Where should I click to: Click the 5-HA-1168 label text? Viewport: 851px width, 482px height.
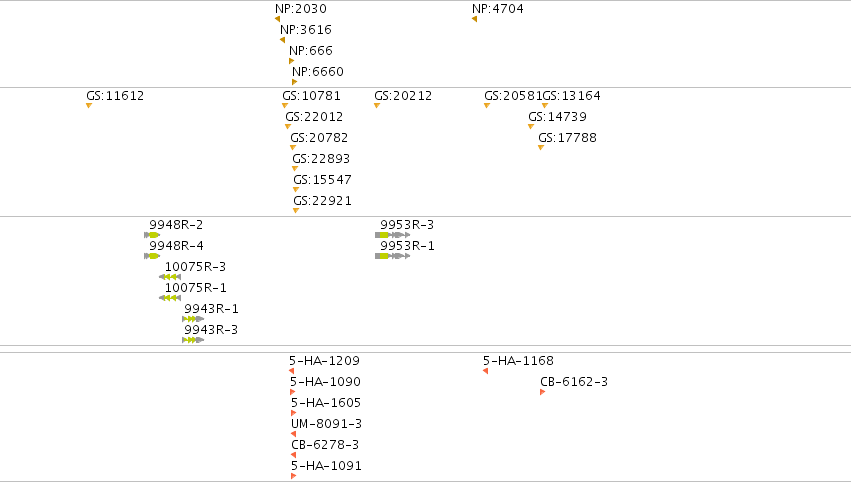click(518, 361)
